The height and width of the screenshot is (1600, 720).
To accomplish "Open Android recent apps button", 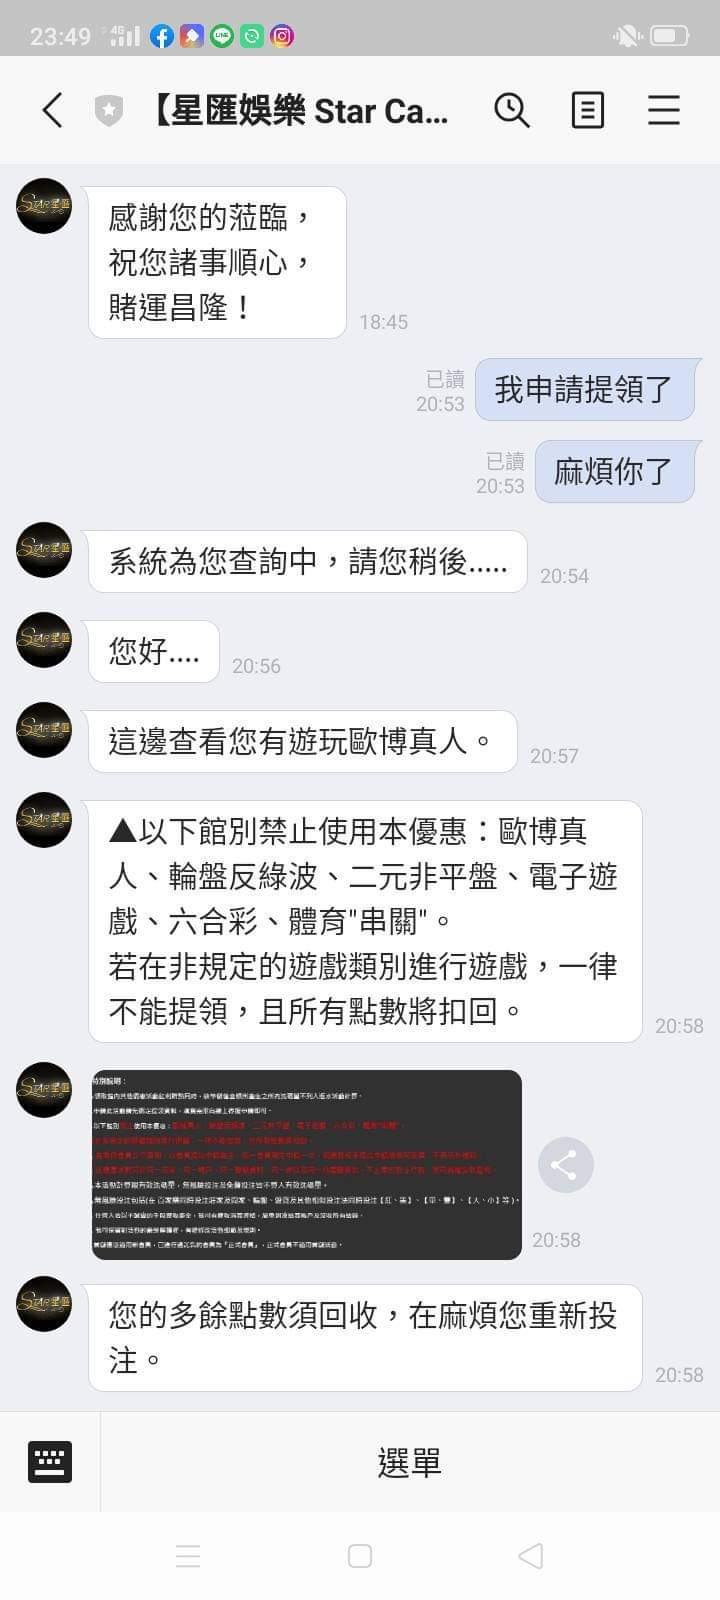I will point(188,1556).
